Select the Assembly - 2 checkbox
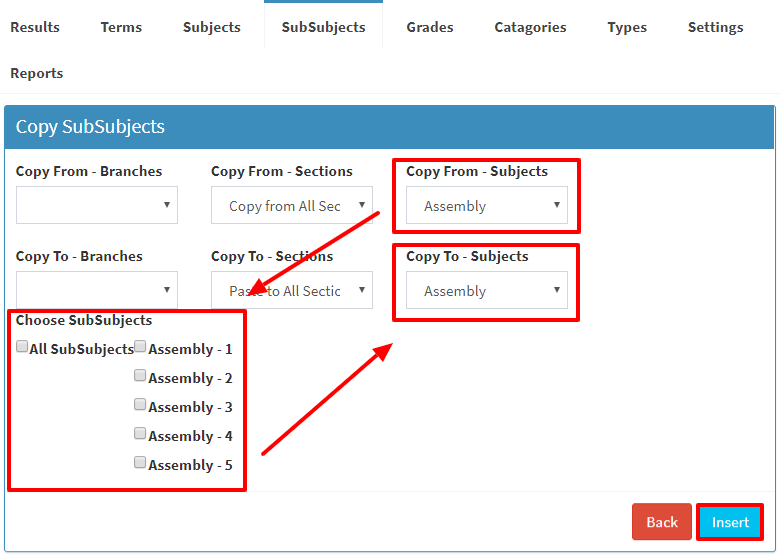The height and width of the screenshot is (557, 781). (140, 375)
